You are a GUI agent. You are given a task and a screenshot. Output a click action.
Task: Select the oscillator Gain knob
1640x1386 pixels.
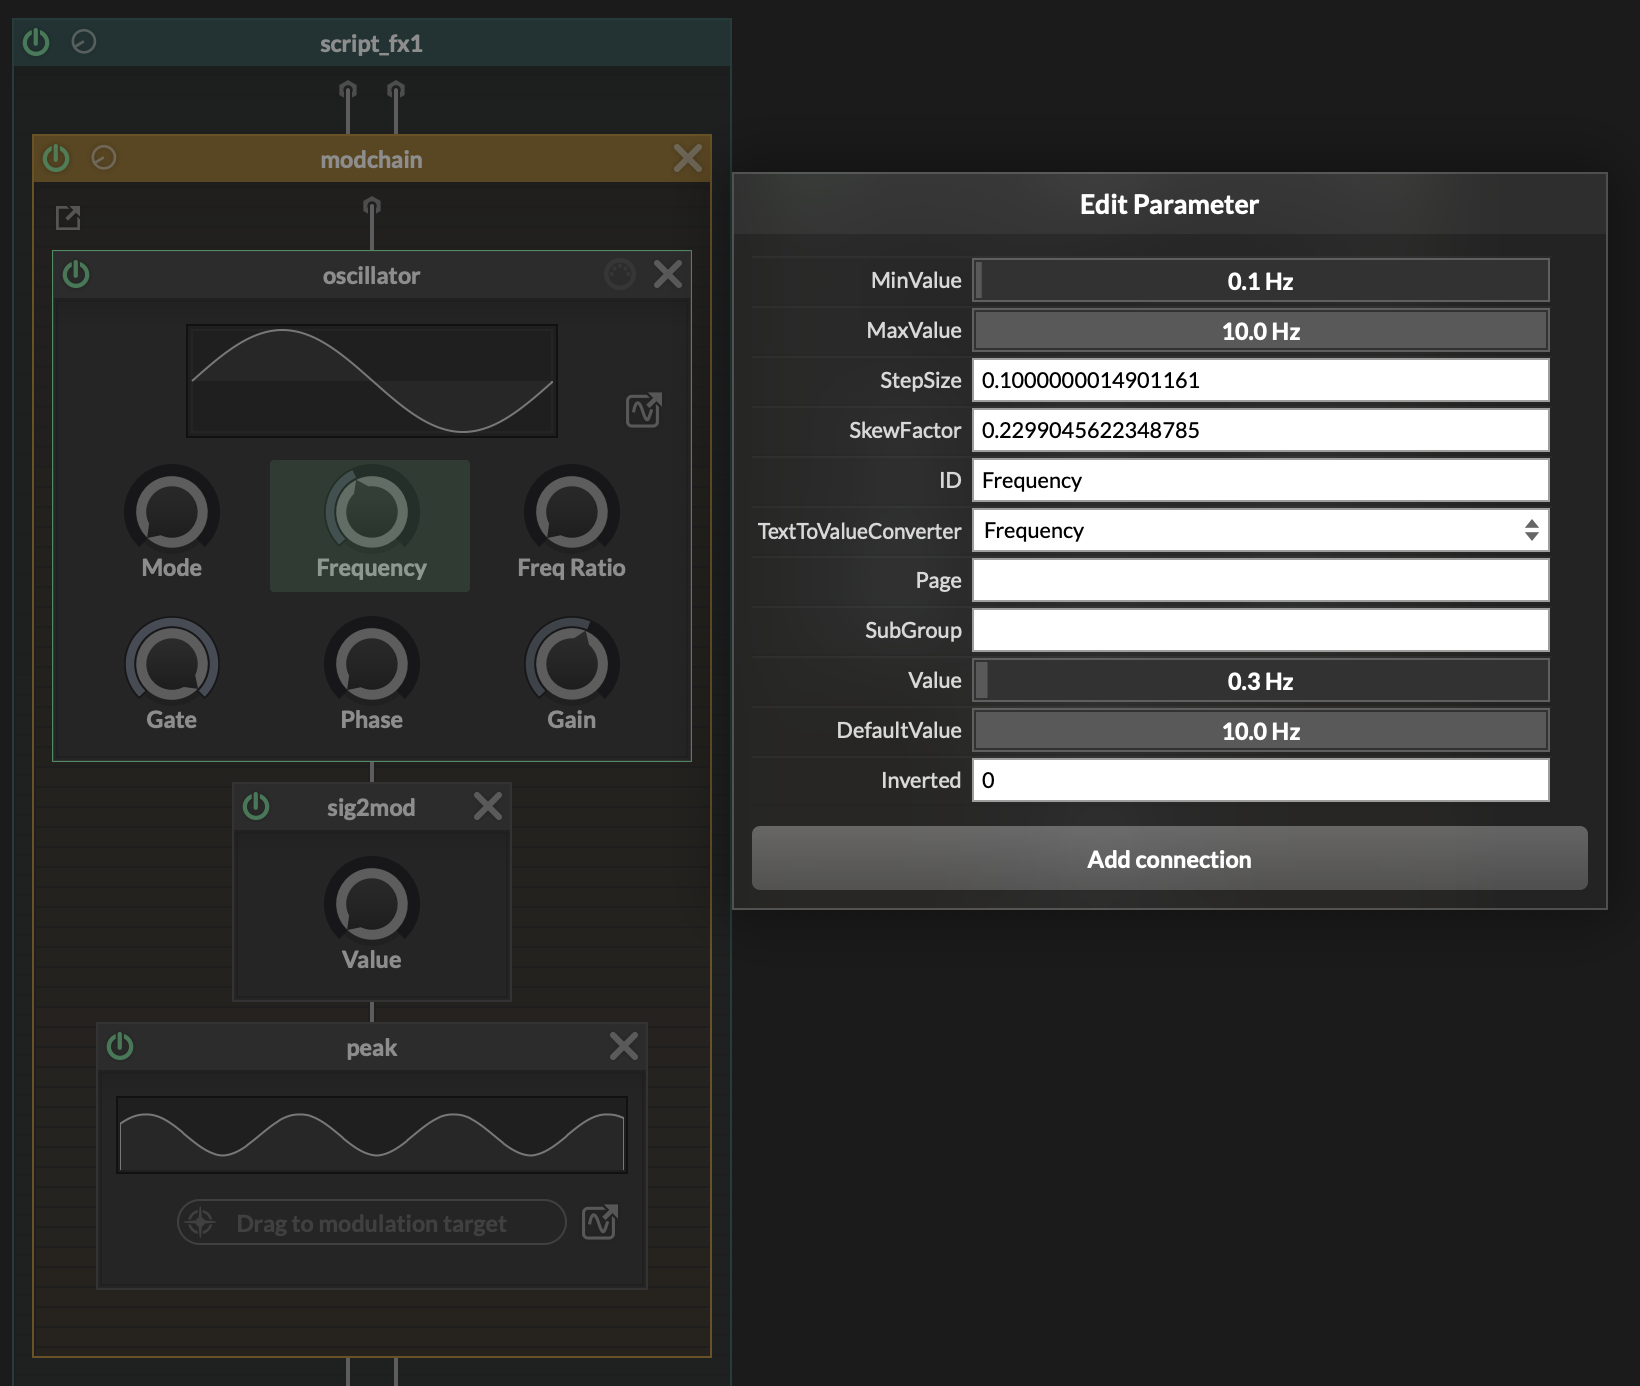click(x=571, y=664)
